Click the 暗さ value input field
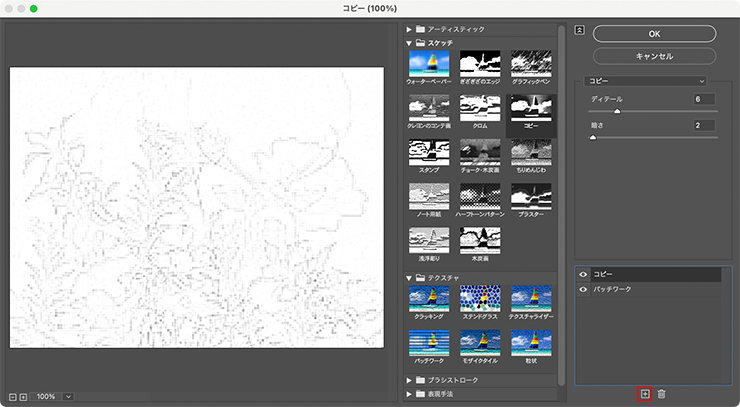The height and width of the screenshot is (407, 740). pyautogui.click(x=704, y=125)
